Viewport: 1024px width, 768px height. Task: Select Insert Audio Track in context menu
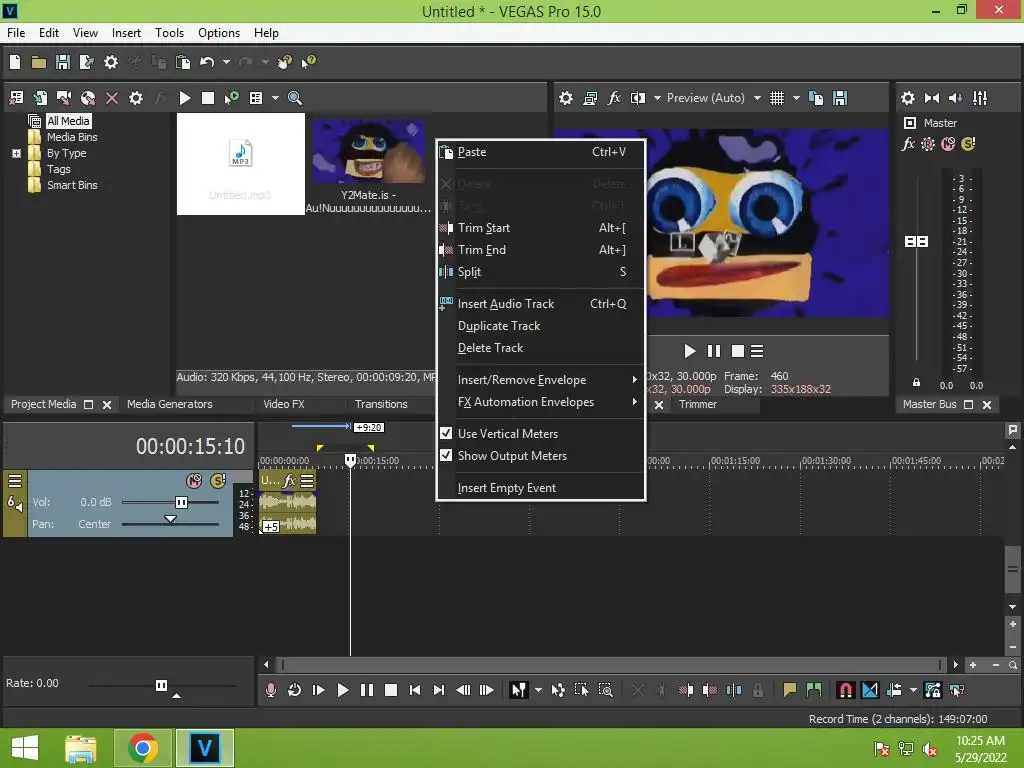pos(541,304)
